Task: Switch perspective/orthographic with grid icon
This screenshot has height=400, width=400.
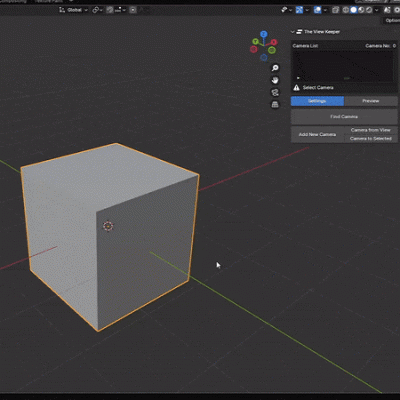Action: pyautogui.click(x=275, y=105)
